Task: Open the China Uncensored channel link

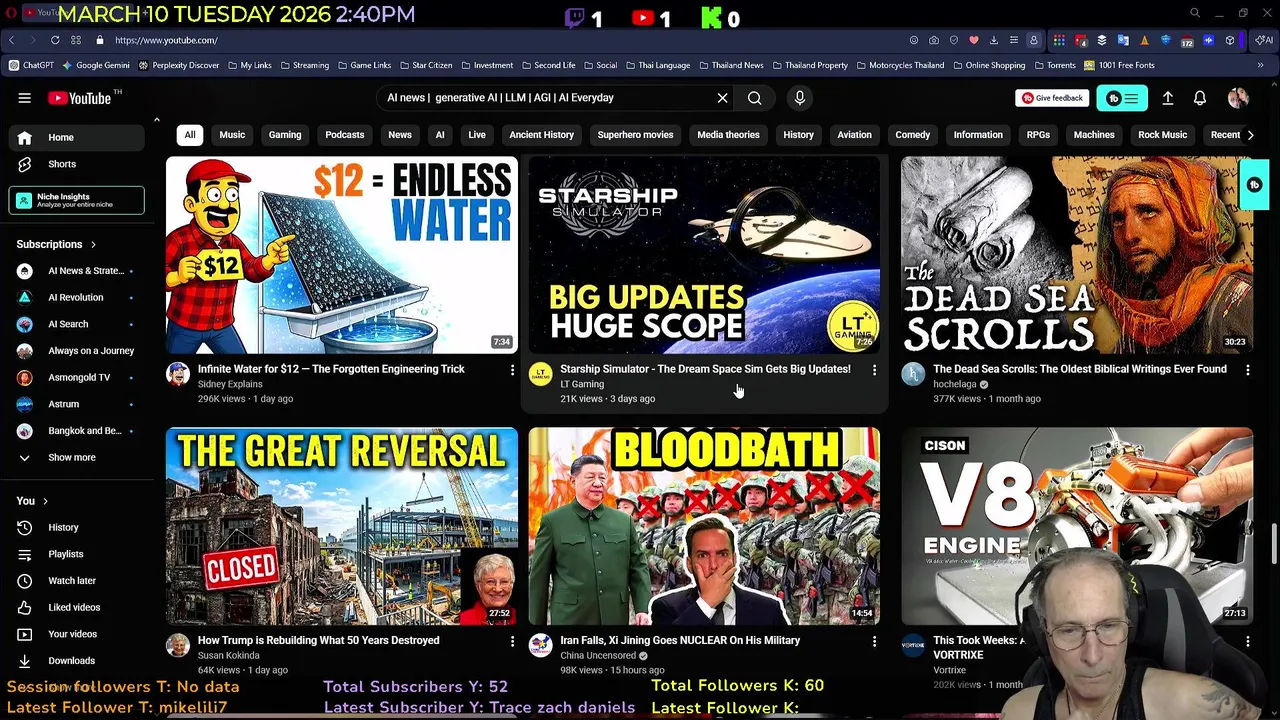Action: click(x=598, y=656)
